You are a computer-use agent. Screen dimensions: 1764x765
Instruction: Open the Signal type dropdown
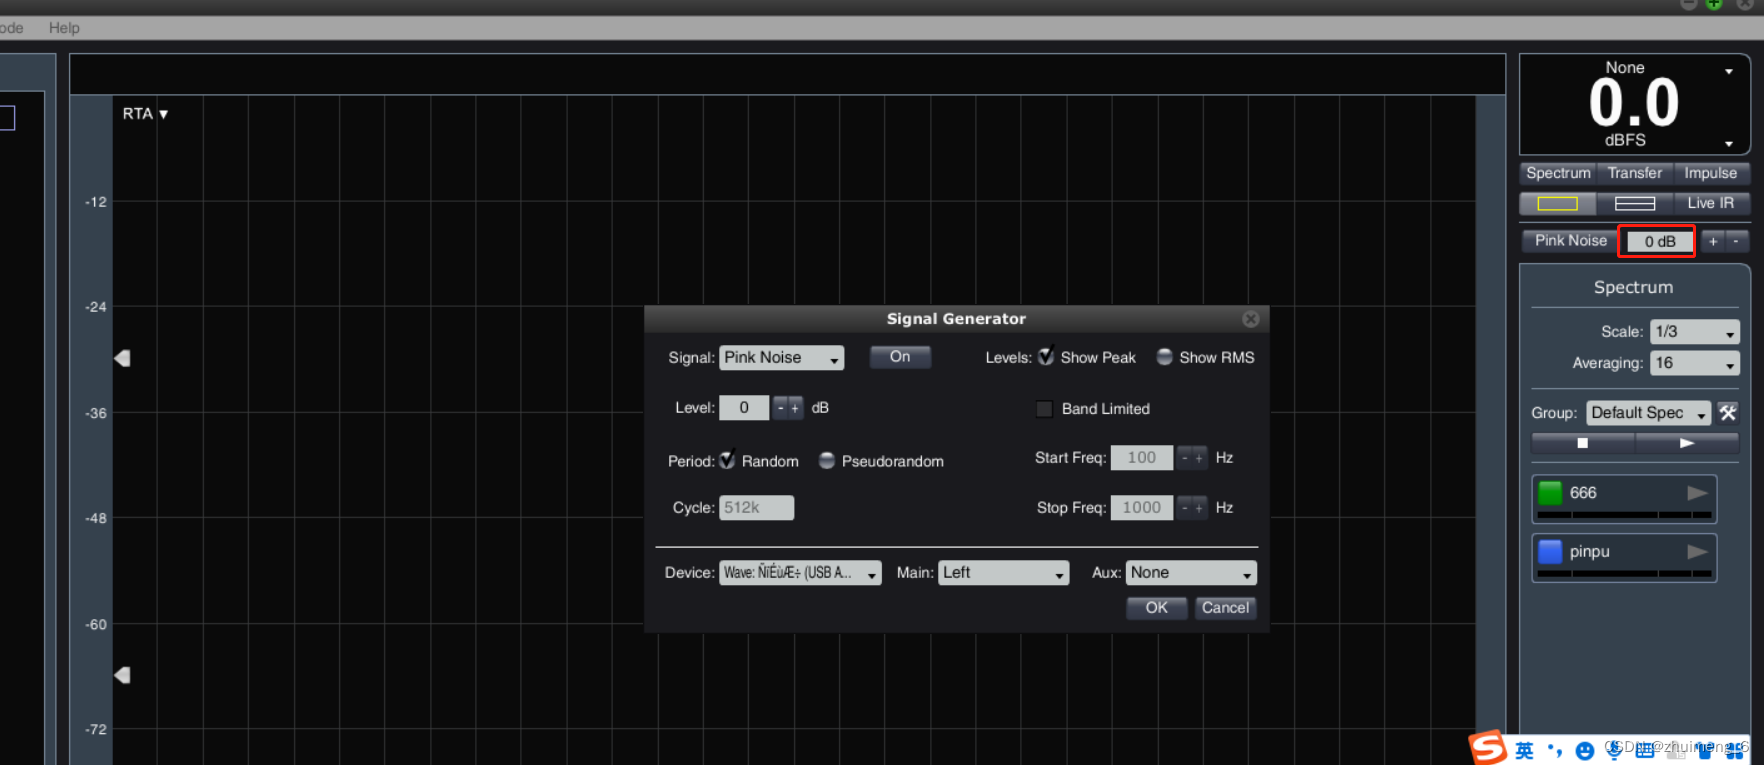click(782, 358)
